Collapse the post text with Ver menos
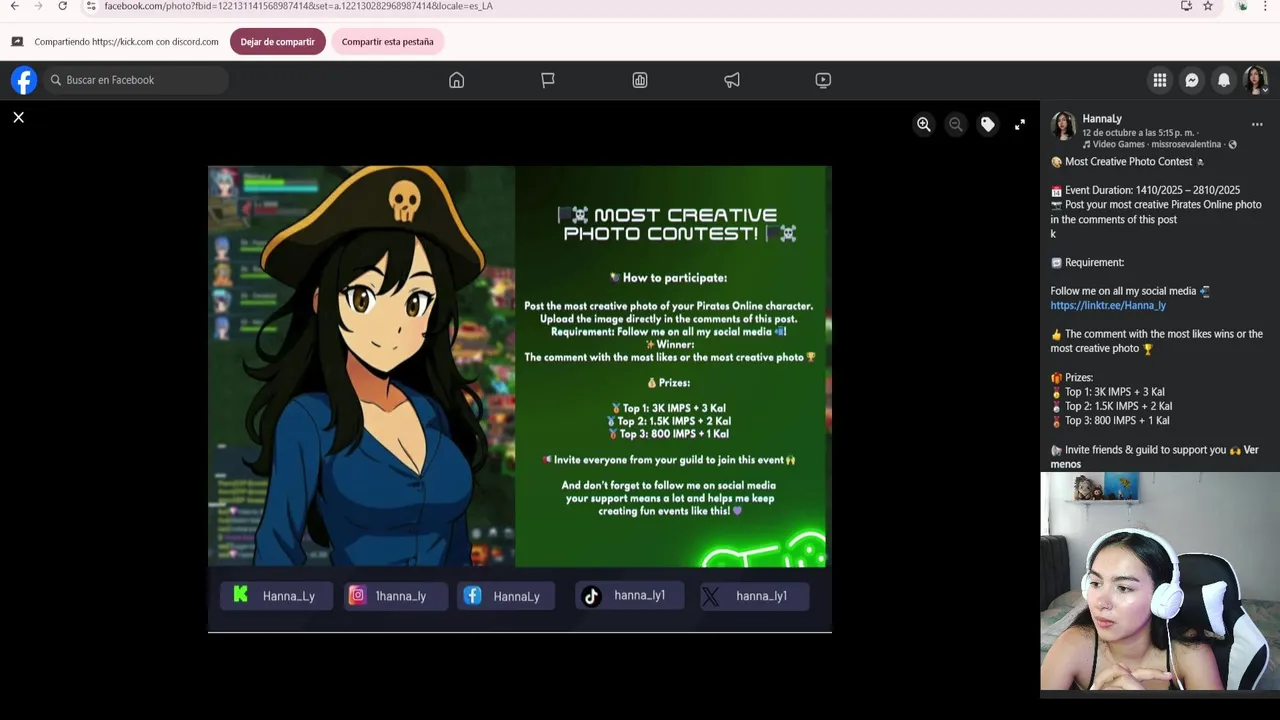Viewport: 1280px width, 720px height. 1154,457
